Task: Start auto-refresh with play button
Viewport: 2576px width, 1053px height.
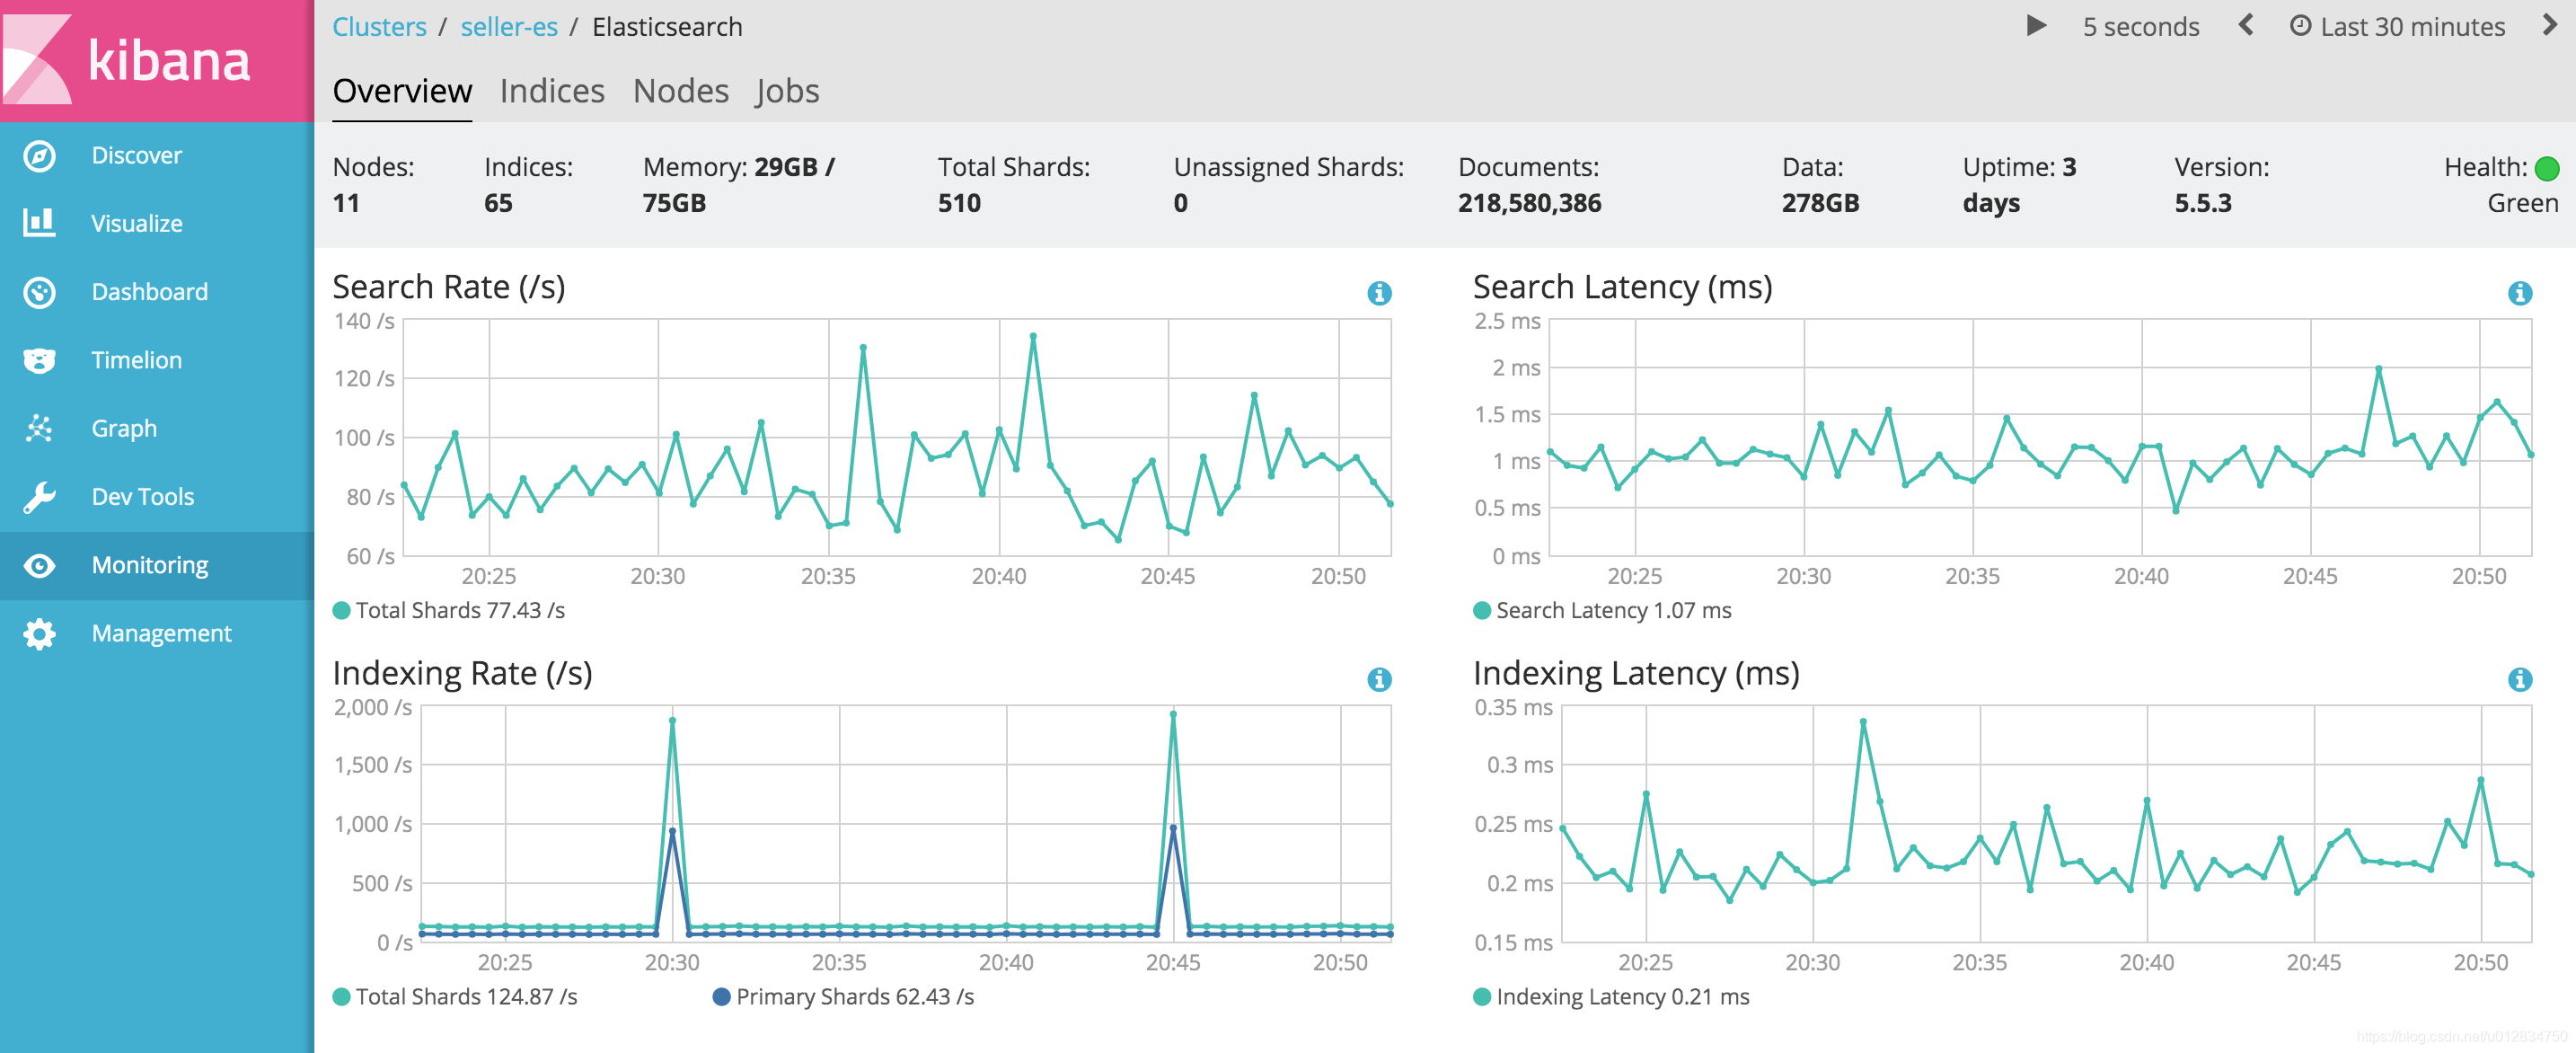Action: point(2036,26)
